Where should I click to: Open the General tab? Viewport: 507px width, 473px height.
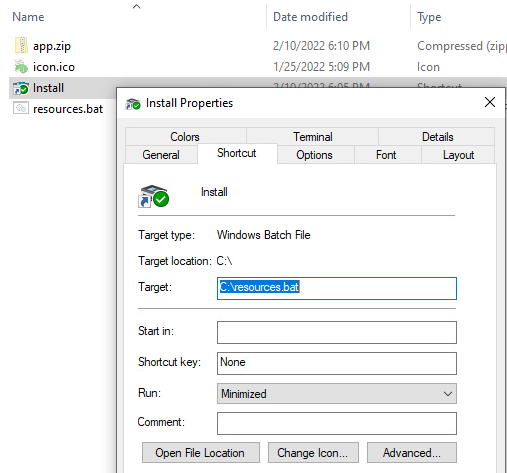(161, 155)
